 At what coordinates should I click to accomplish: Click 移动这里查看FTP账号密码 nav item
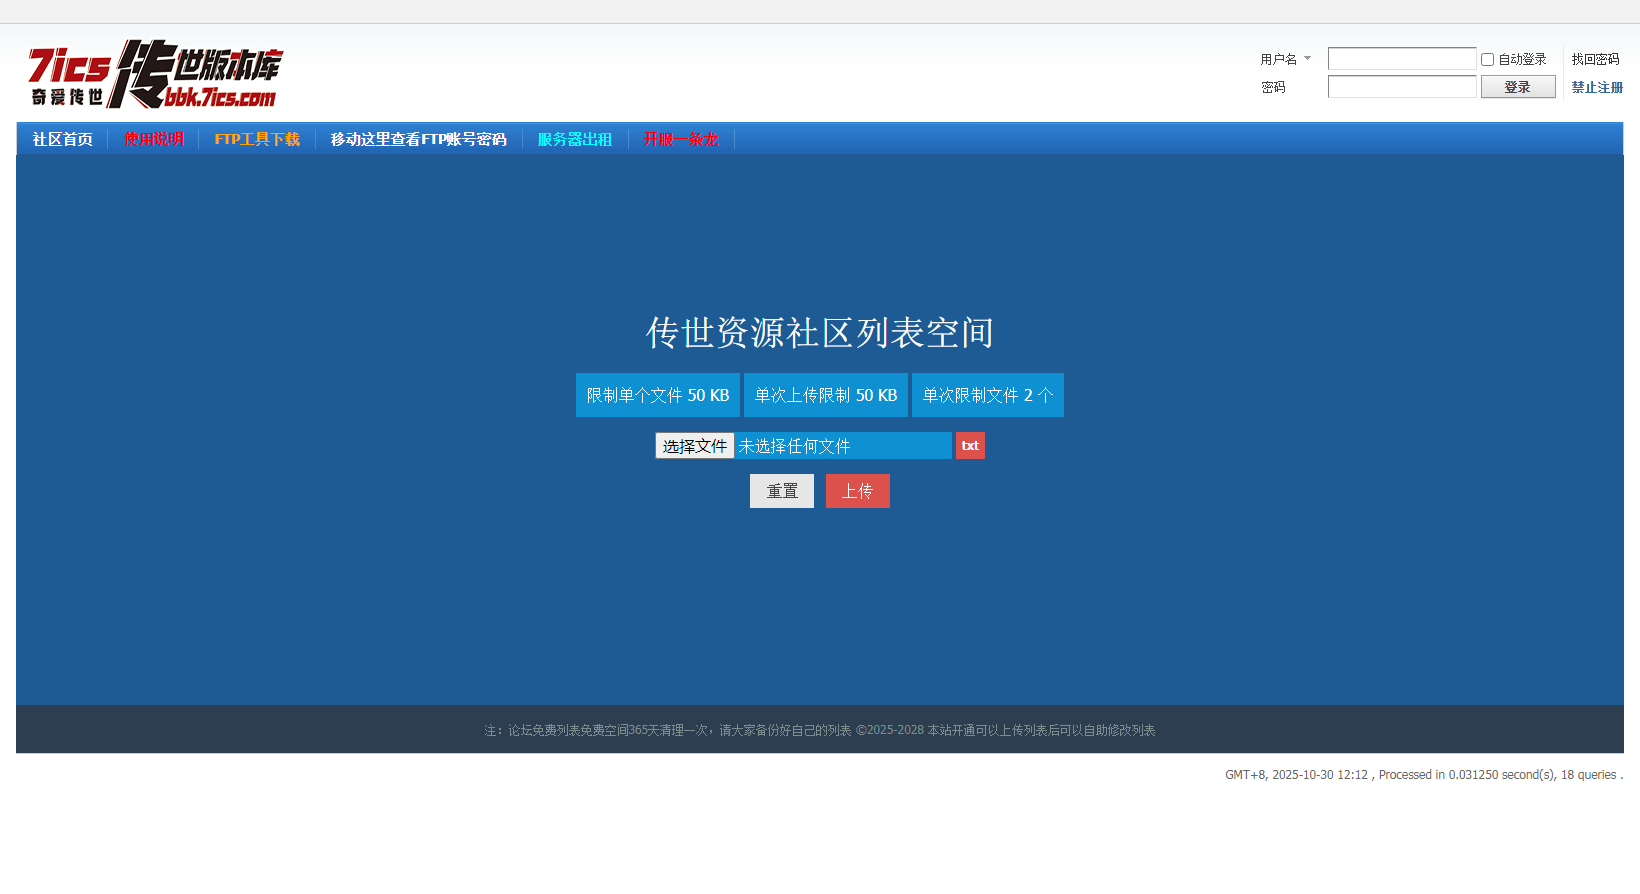[x=418, y=139]
